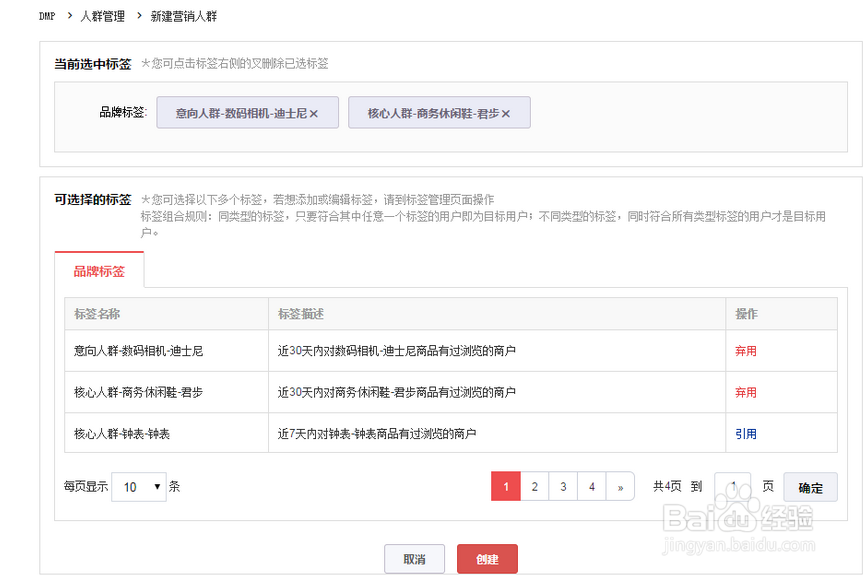Click the selected tag chip 意向人群-数码相机-迪士尼
The image size is (864, 575).
click(247, 113)
